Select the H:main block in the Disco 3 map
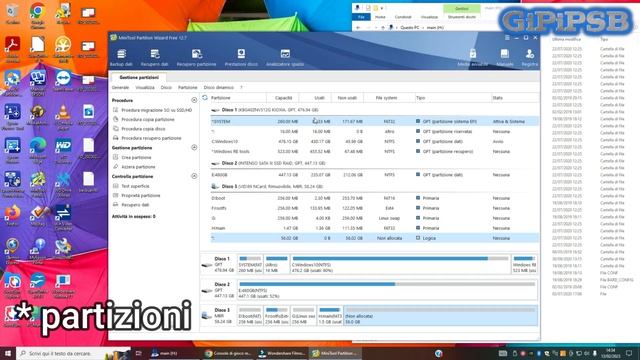The height and width of the screenshot is (360, 640). pos(330,316)
